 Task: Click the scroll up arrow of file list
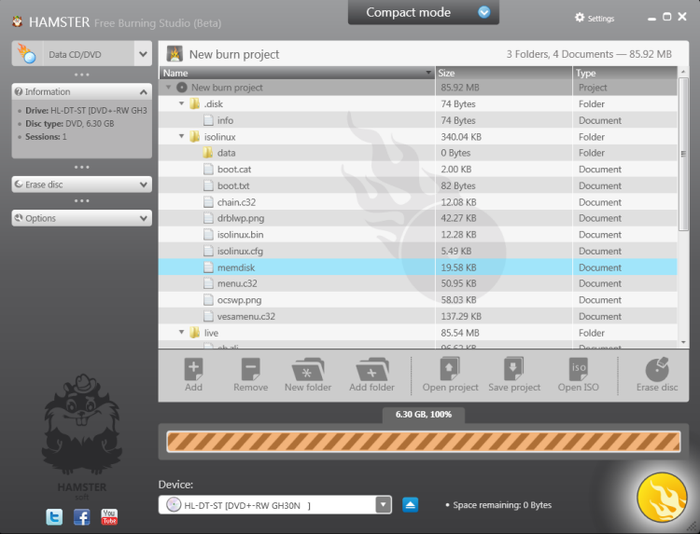pos(683,71)
